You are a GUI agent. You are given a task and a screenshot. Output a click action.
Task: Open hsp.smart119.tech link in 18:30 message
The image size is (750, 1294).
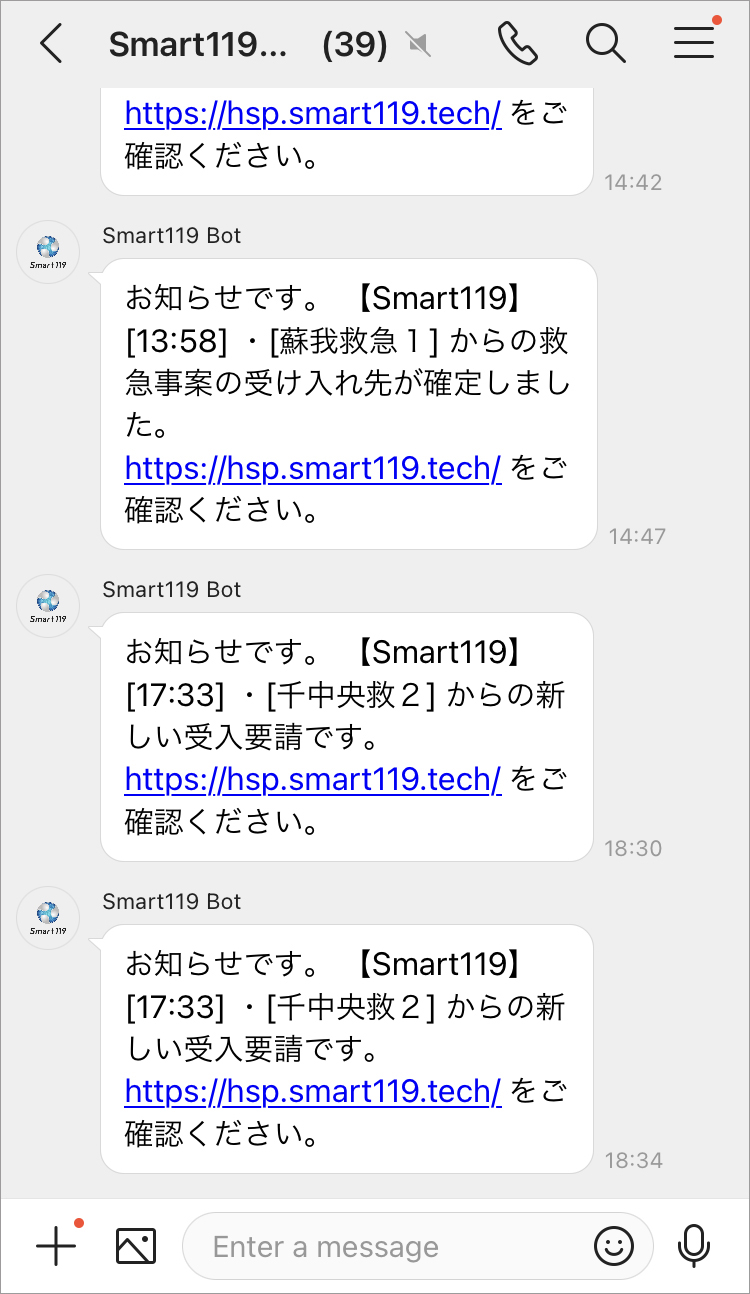(x=312, y=779)
